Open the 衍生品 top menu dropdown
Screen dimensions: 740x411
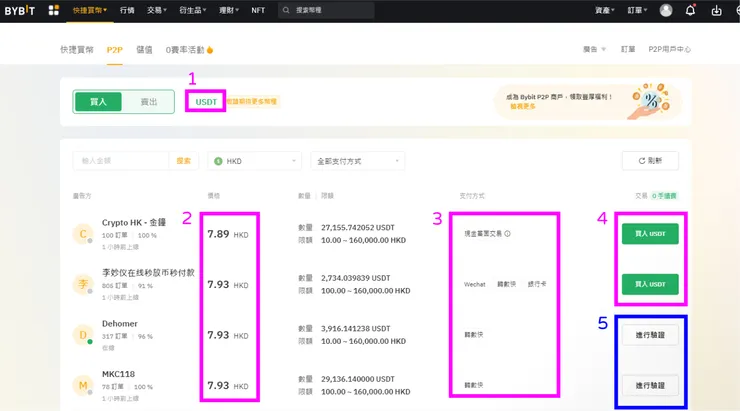coord(193,10)
